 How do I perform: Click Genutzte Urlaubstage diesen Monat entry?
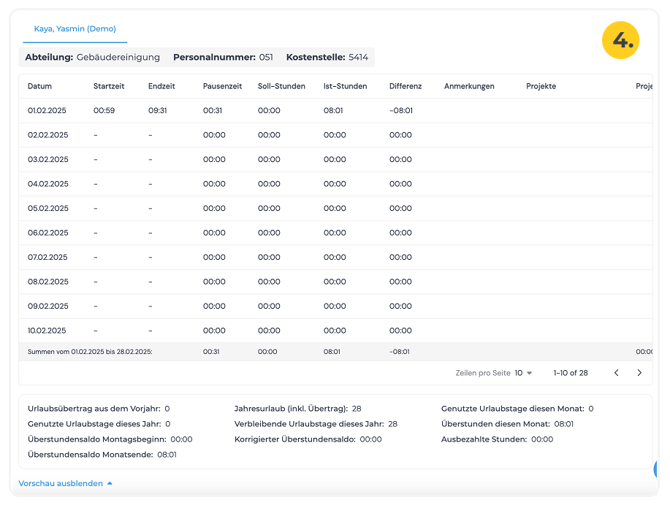517,409
